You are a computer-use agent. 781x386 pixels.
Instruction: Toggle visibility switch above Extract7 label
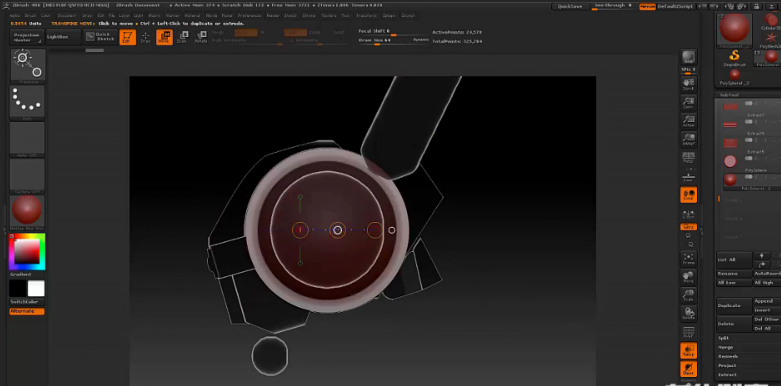pyautogui.click(x=748, y=104)
